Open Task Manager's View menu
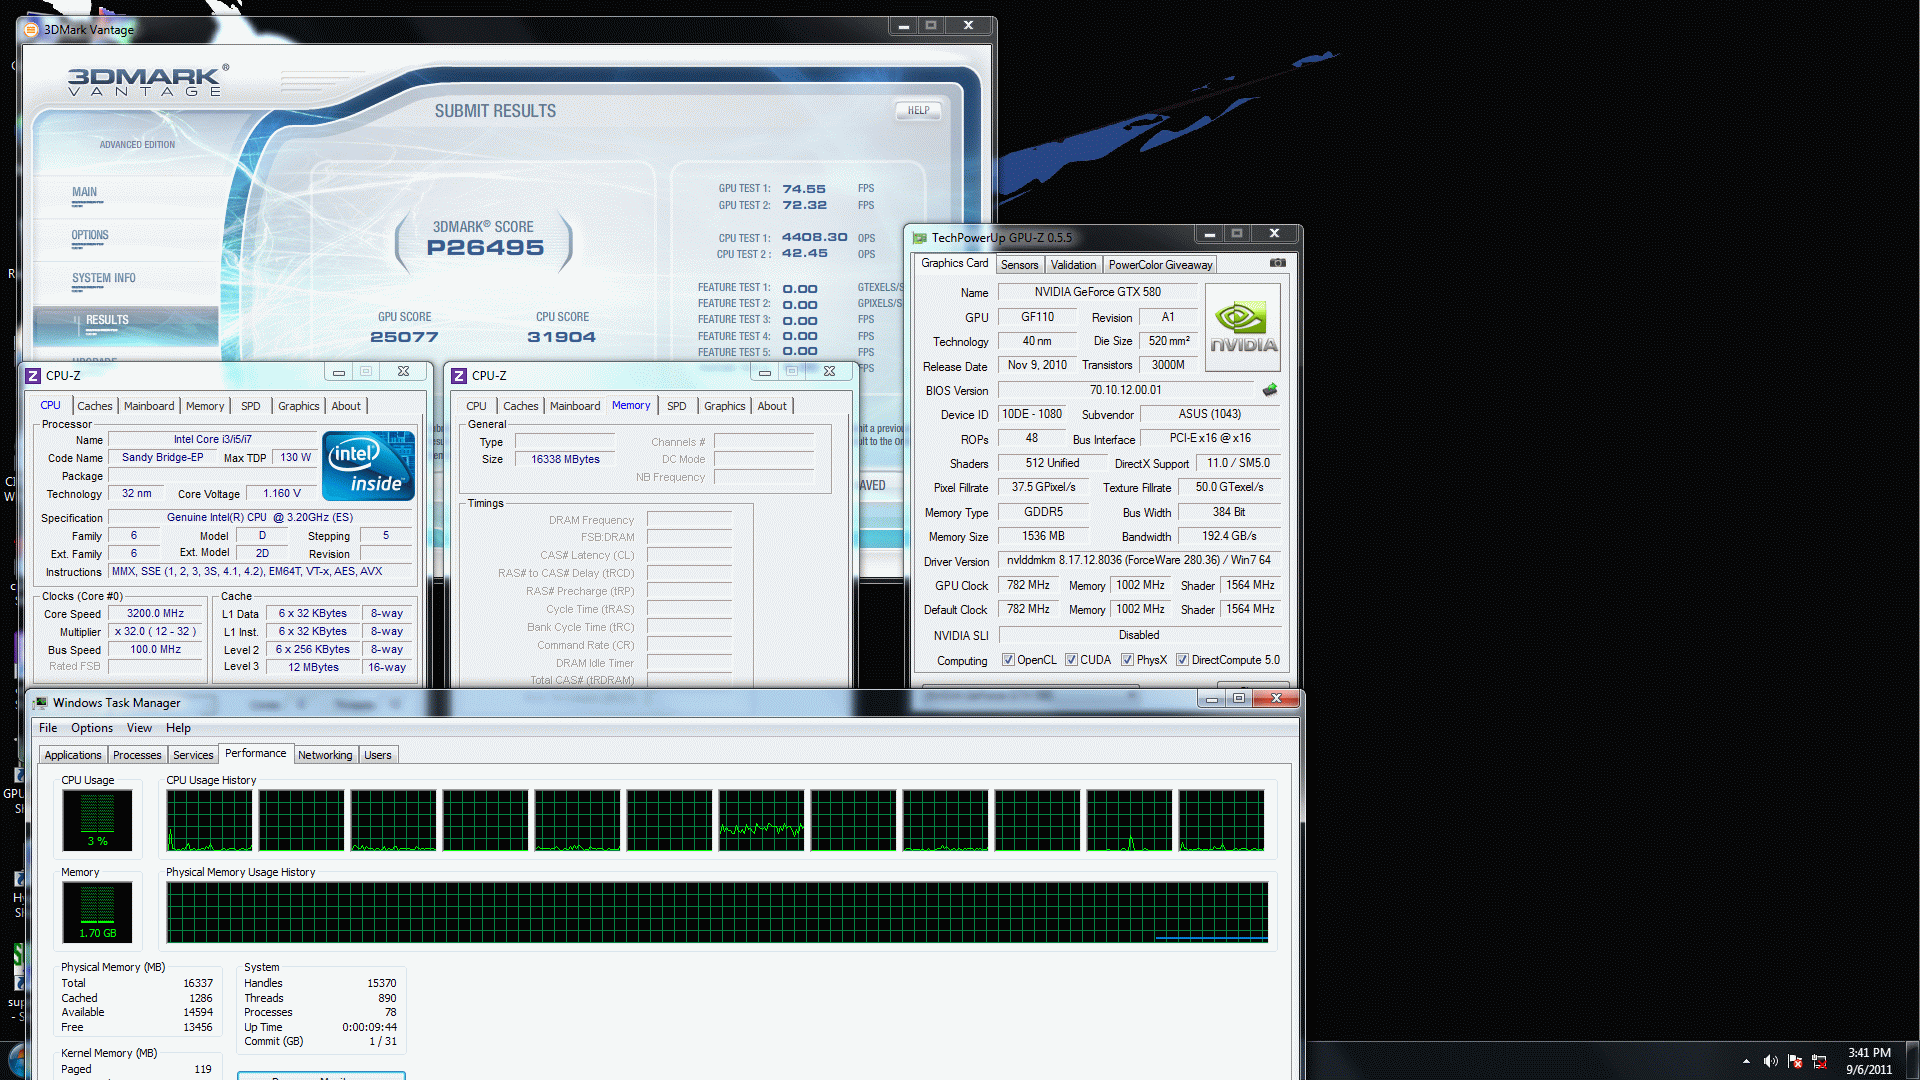 pos(139,728)
